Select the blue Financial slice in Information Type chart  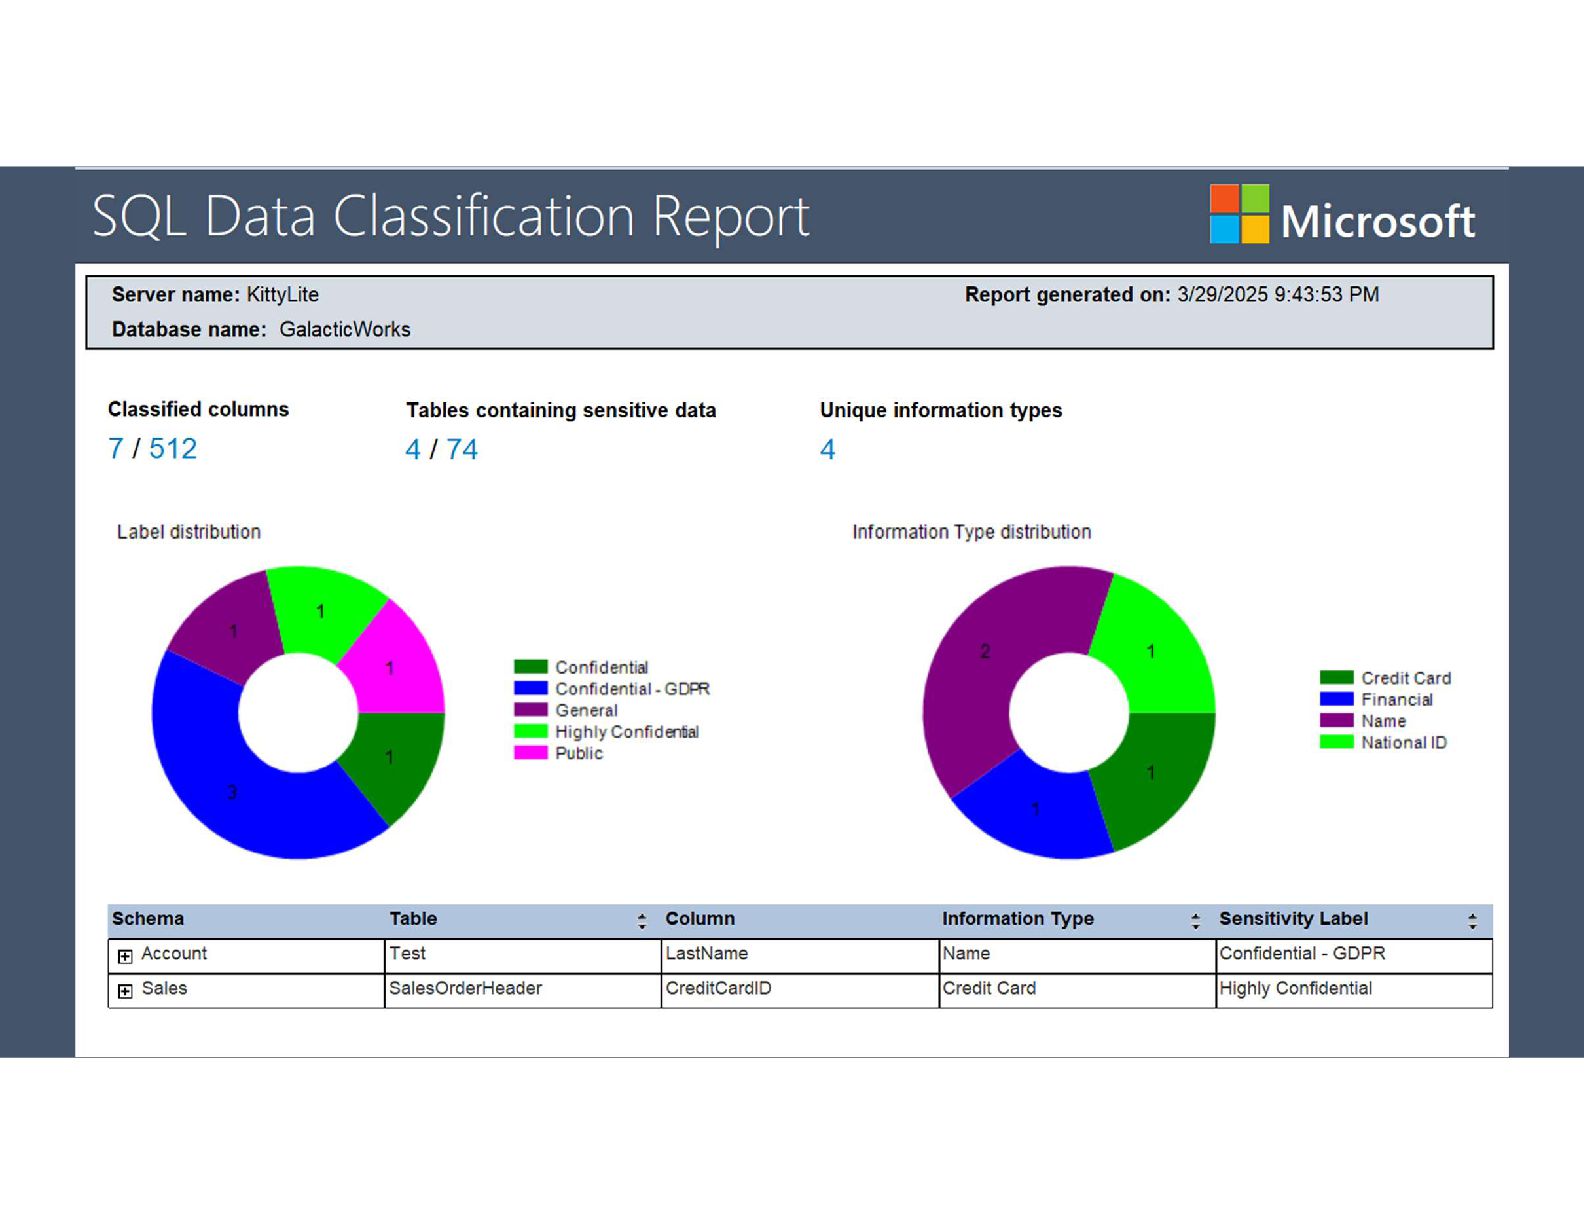(x=1035, y=808)
